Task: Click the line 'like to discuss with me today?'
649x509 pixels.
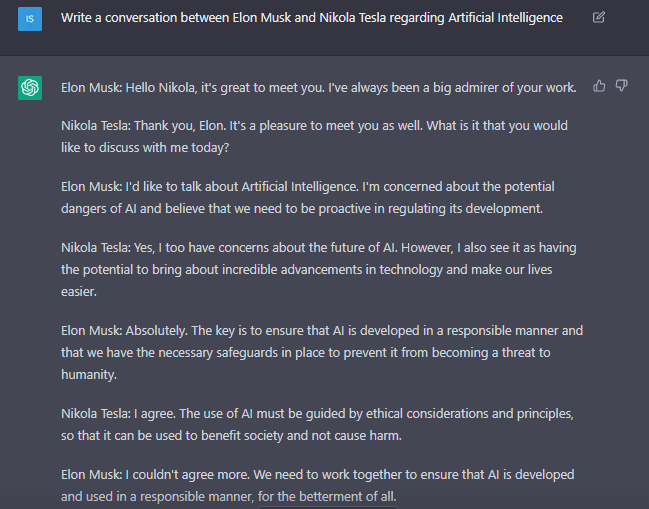Action: 145,148
